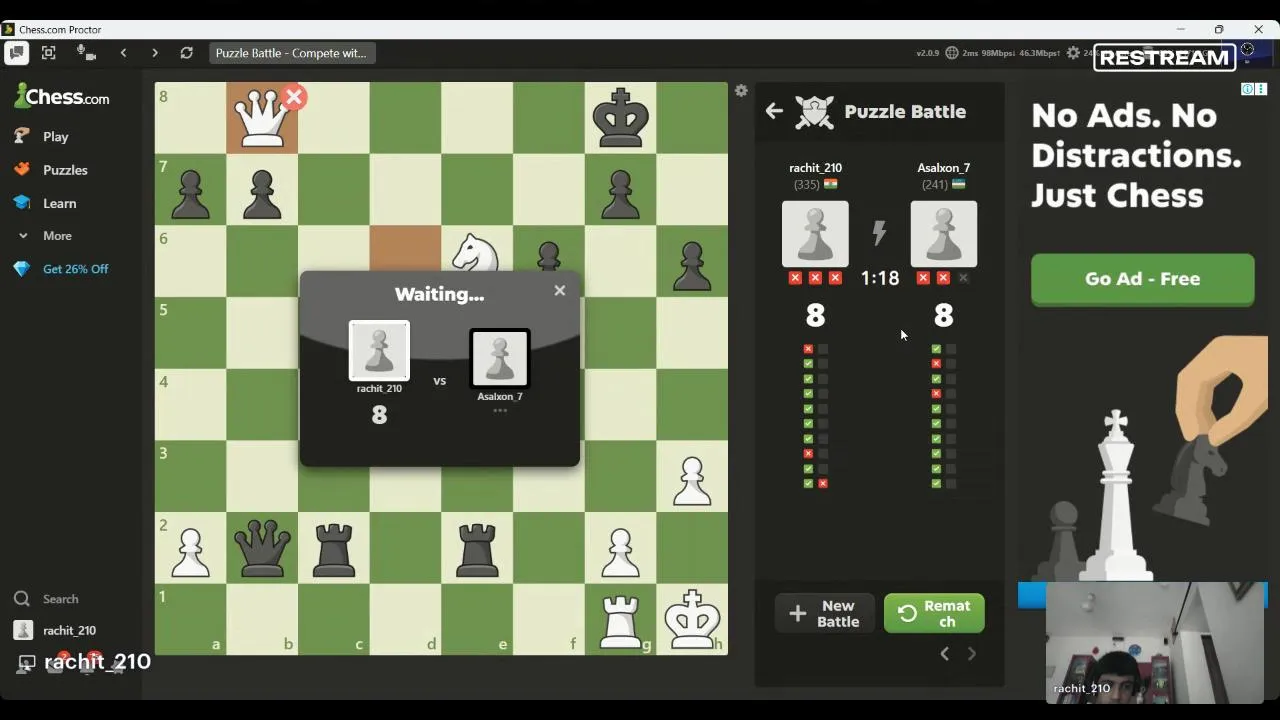
Task: Click the Go Ad - Free button
Action: point(1143,279)
